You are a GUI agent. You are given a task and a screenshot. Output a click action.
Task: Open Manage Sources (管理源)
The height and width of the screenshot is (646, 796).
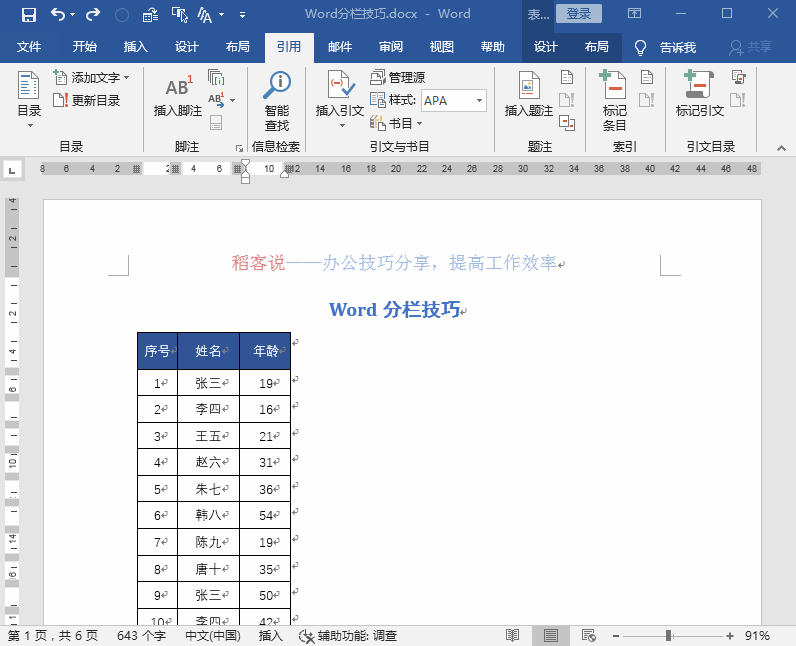point(397,78)
